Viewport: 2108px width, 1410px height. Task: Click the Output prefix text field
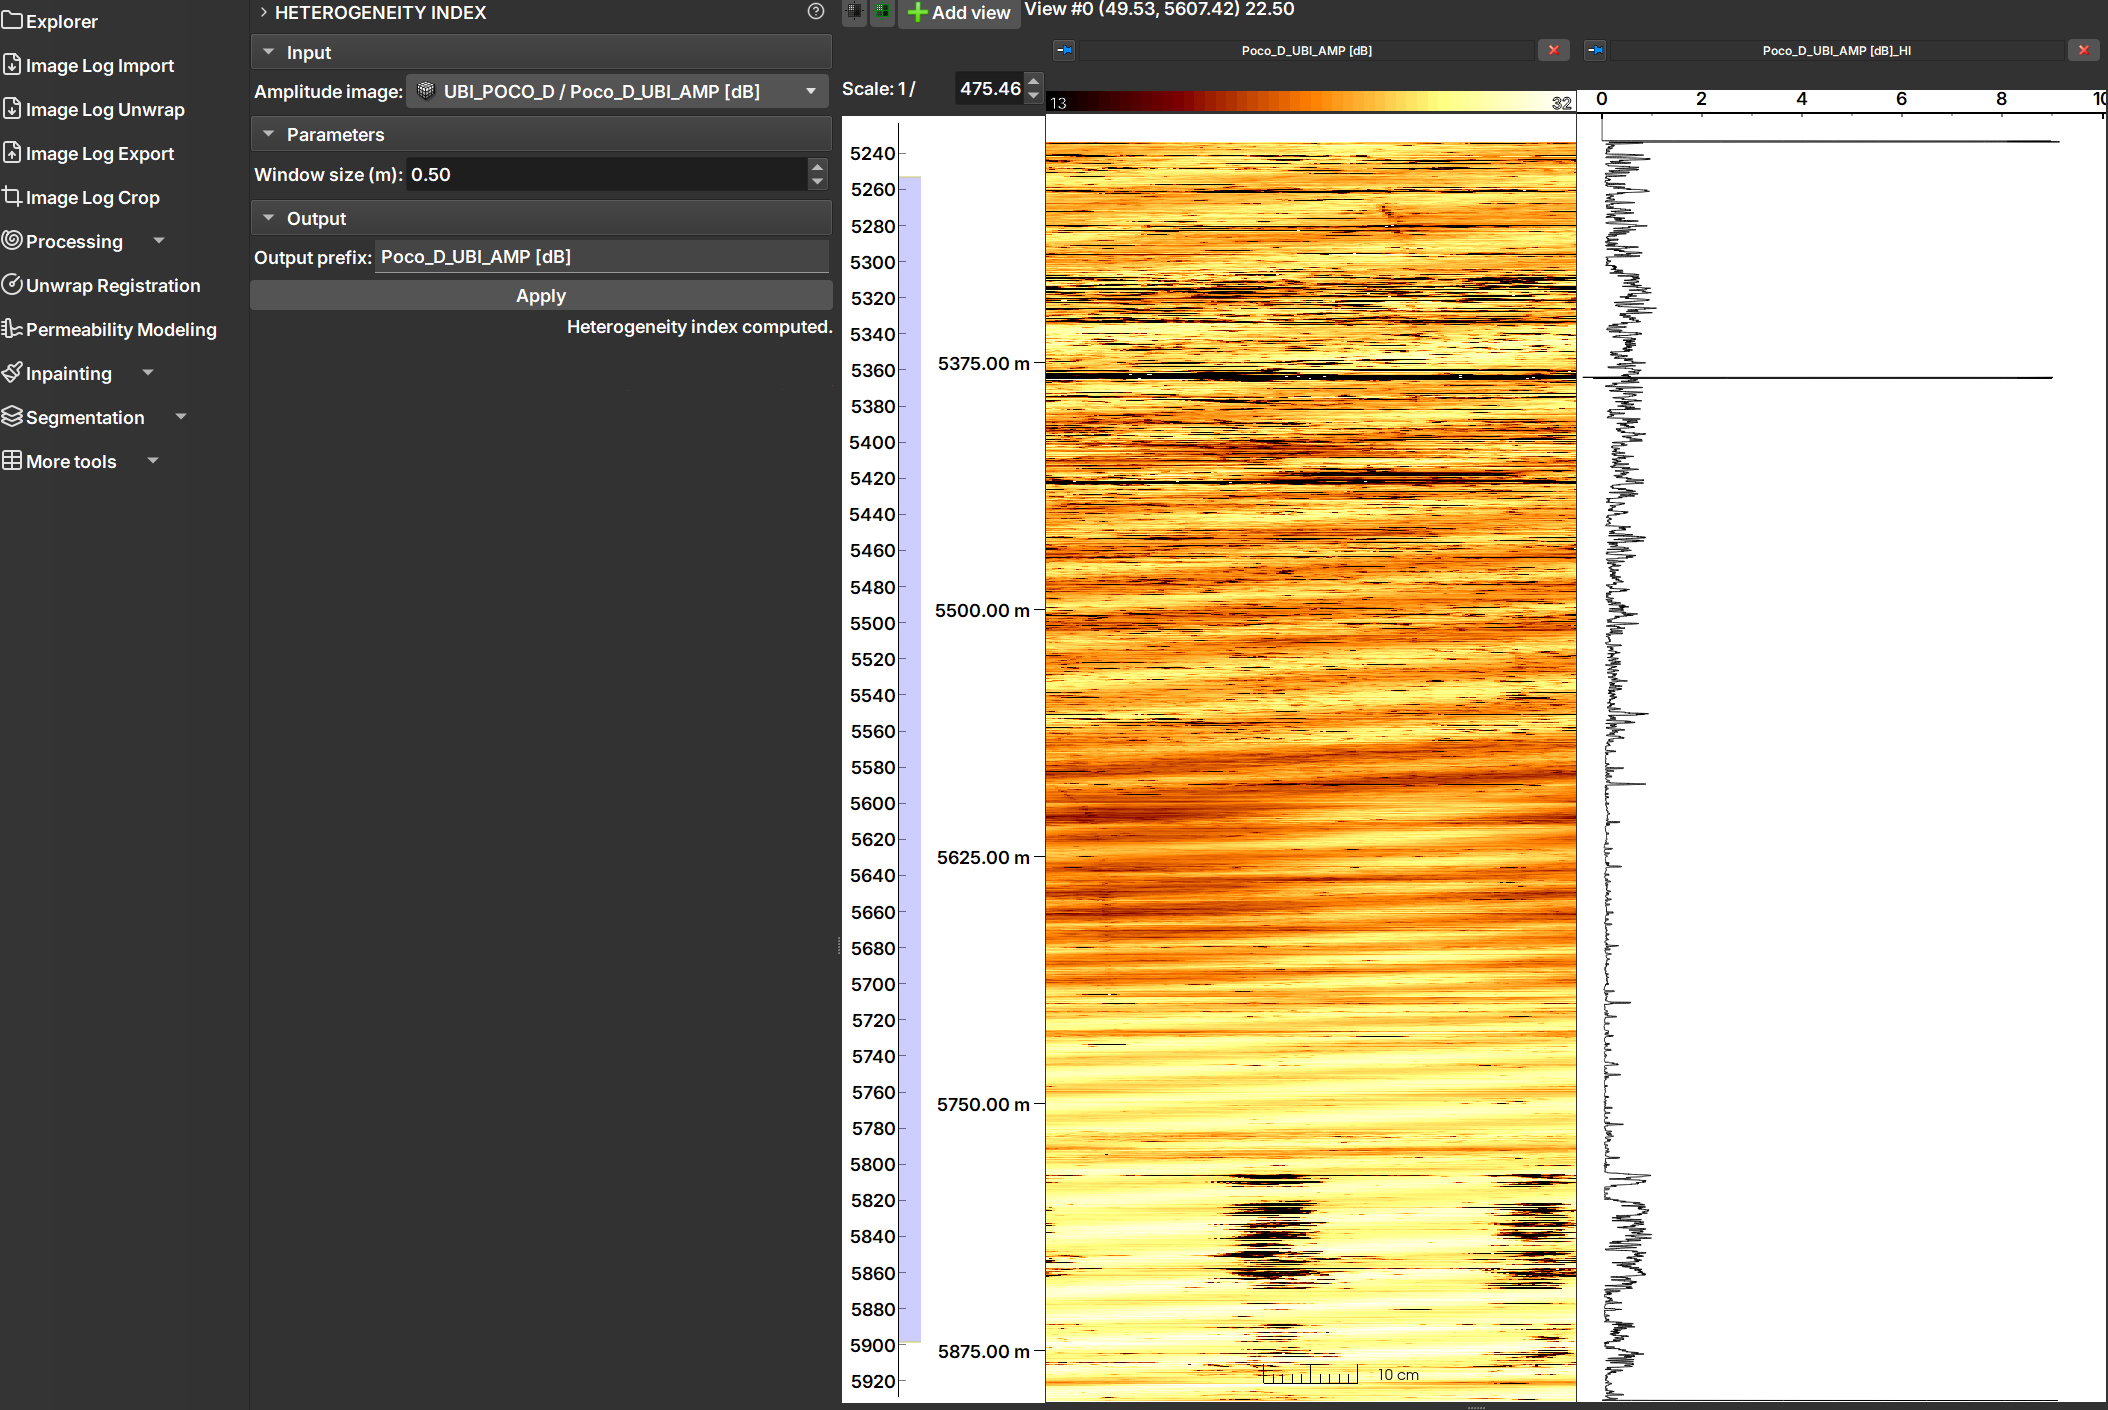click(x=601, y=257)
